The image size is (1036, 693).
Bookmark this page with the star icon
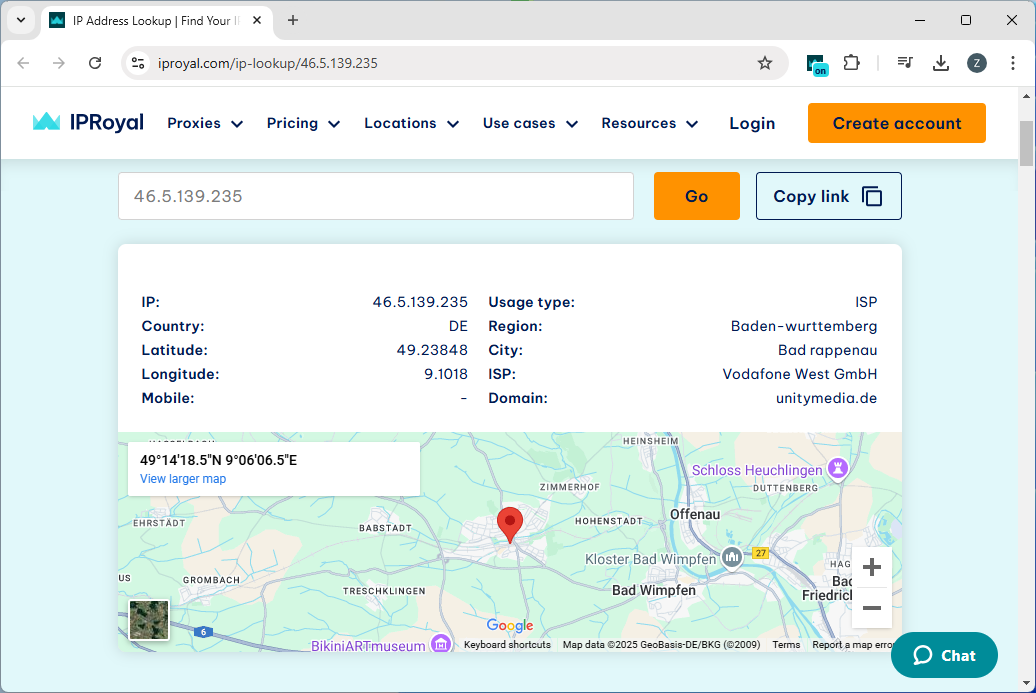tap(764, 63)
